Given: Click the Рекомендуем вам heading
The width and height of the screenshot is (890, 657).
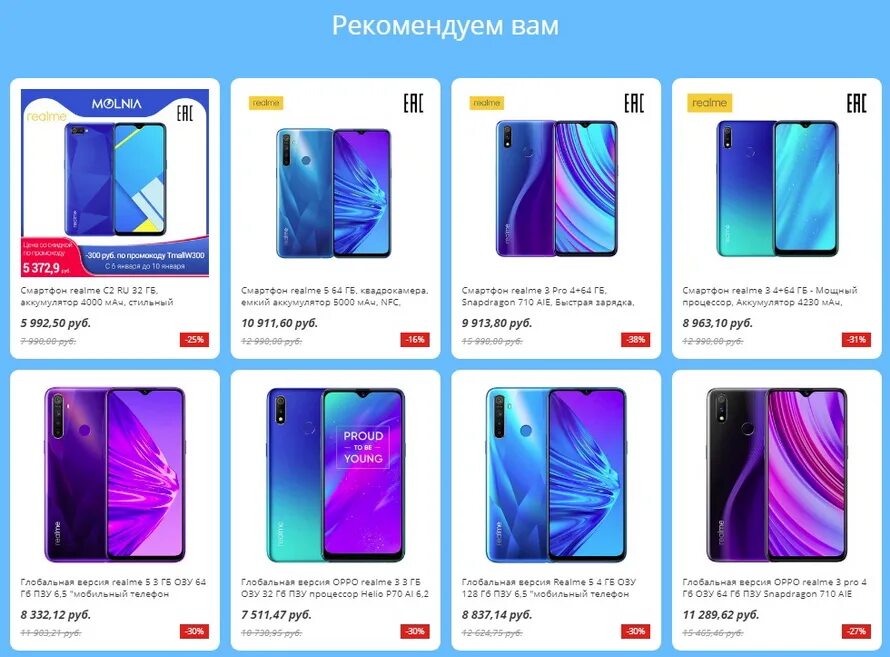Looking at the screenshot, I should (445, 26).
